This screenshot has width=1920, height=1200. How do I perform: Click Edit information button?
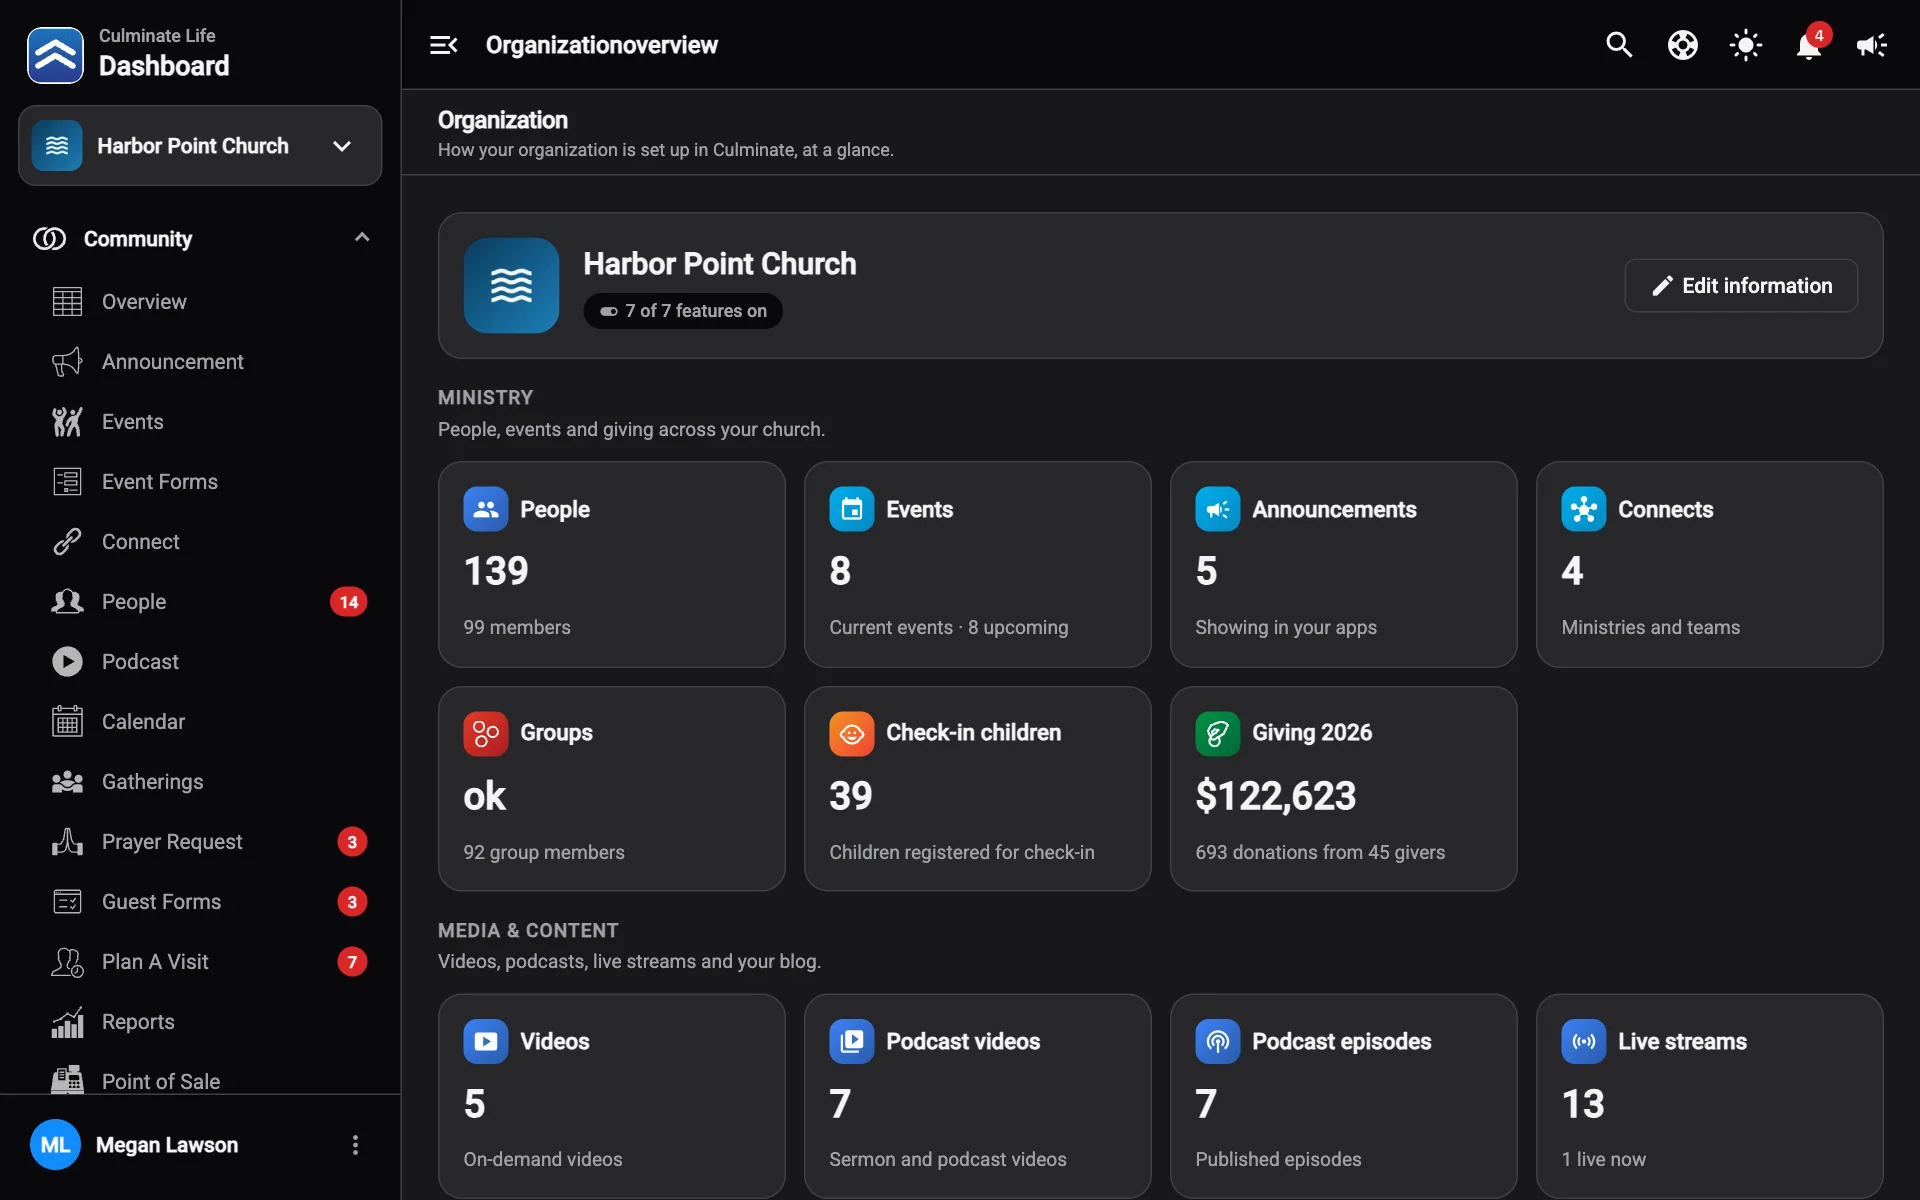[1741, 286]
